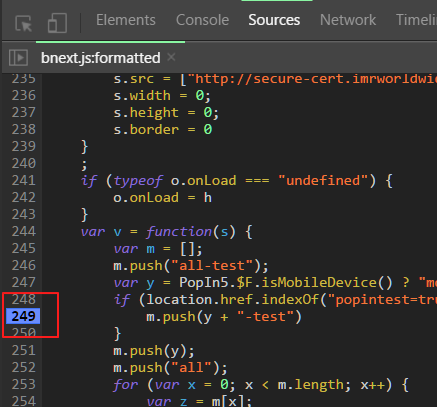Set a breakpoint on line 244
Image resolution: width=437 pixels, height=407 pixels.
pyautogui.click(x=23, y=231)
